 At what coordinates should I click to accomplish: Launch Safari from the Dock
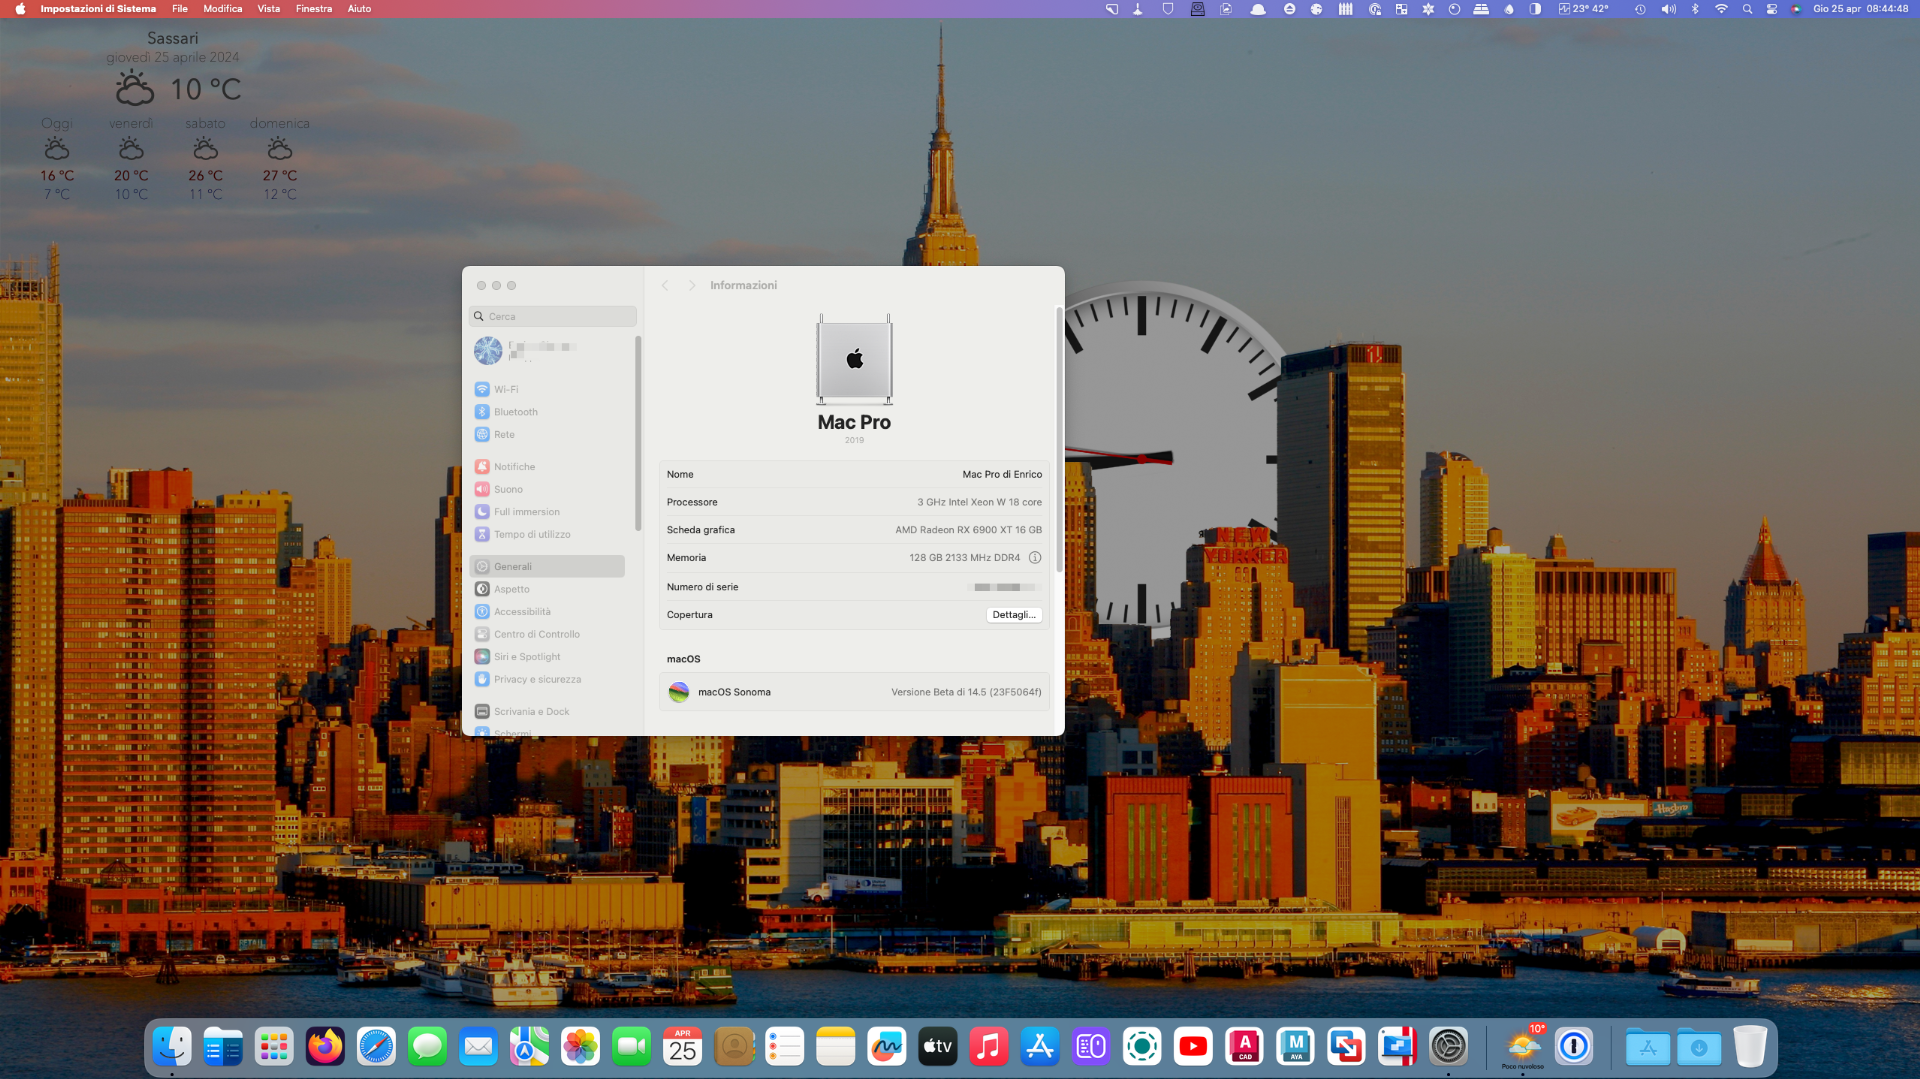point(376,1047)
